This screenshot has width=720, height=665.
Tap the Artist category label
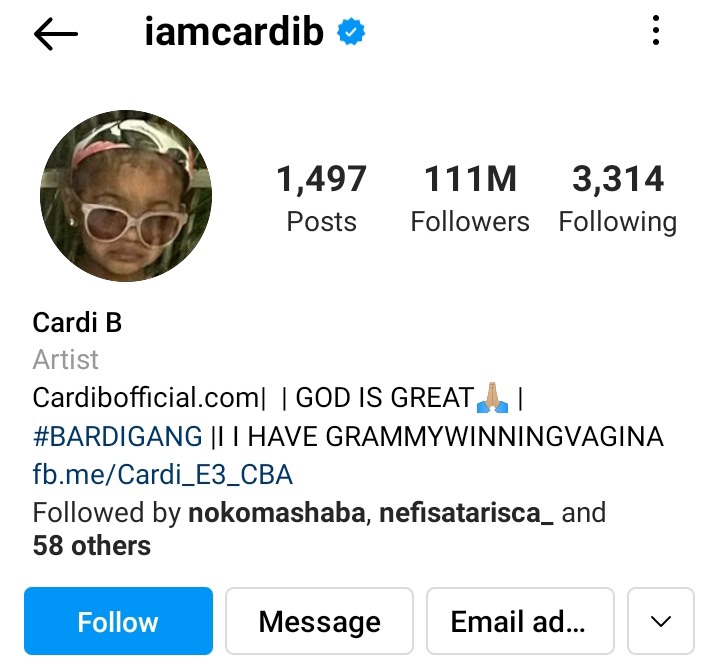(x=65, y=359)
